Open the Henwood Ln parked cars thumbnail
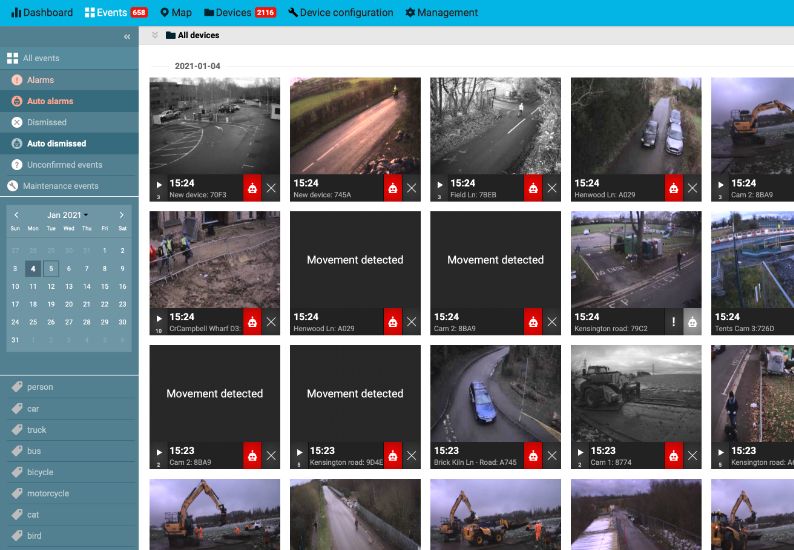The width and height of the screenshot is (794, 550). [x=636, y=126]
